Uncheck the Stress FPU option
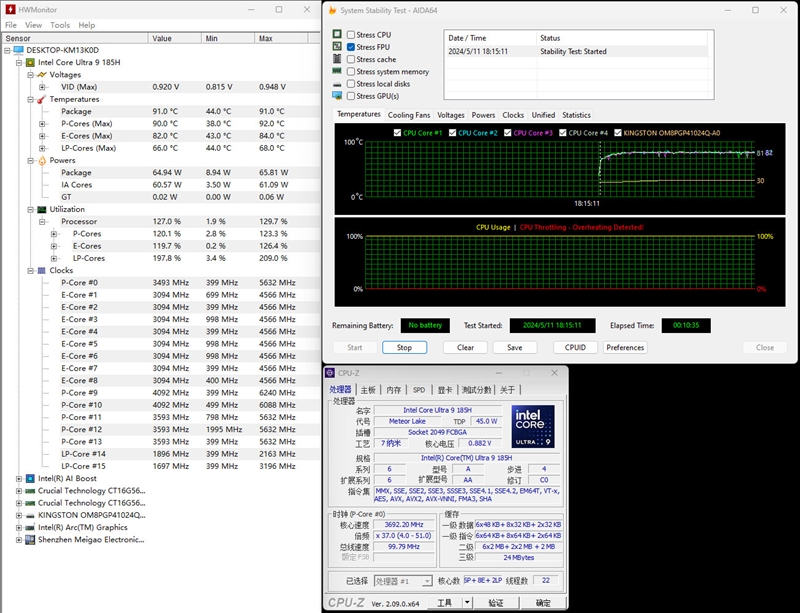This screenshot has height=613, width=800. point(351,47)
